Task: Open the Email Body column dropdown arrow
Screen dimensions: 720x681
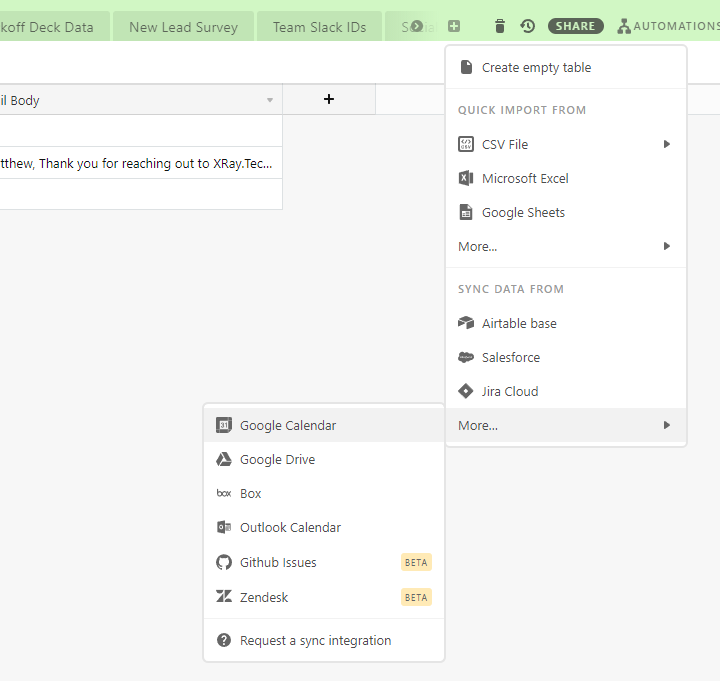Action: (270, 100)
